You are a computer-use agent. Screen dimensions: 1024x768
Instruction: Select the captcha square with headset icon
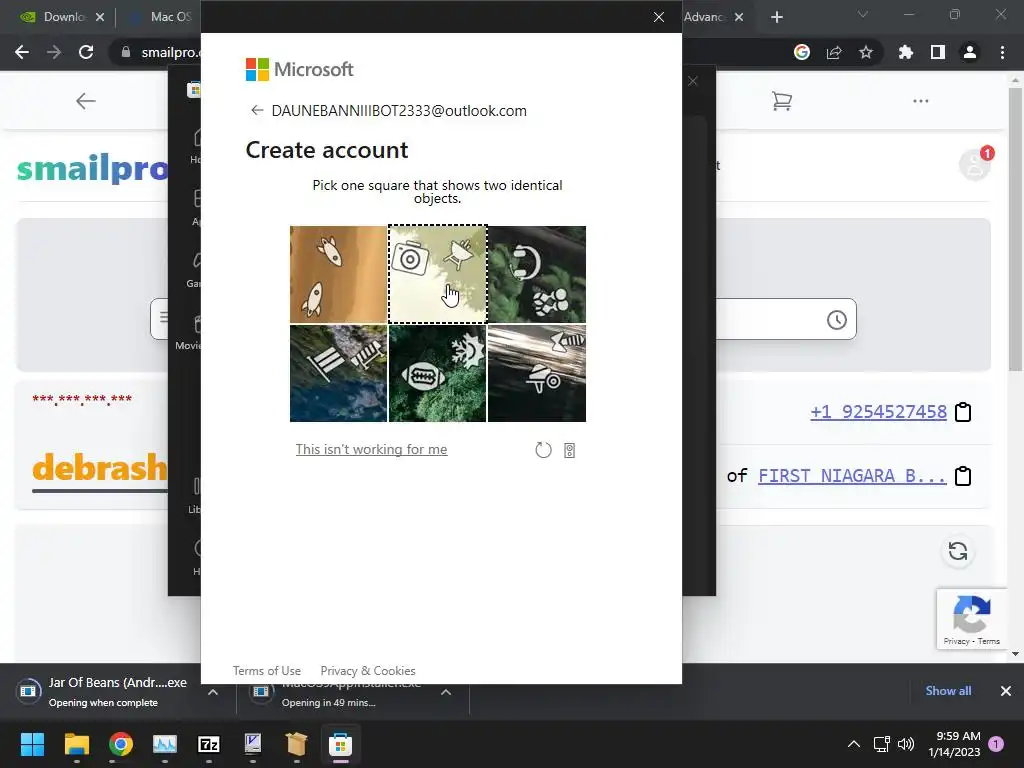pyautogui.click(x=537, y=274)
